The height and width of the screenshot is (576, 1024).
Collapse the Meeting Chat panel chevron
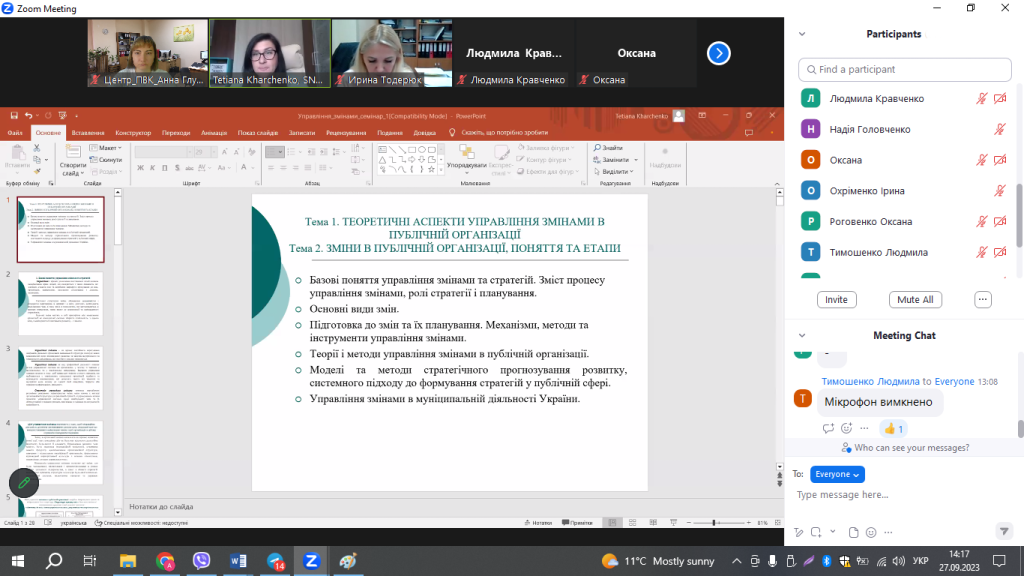click(x=801, y=336)
